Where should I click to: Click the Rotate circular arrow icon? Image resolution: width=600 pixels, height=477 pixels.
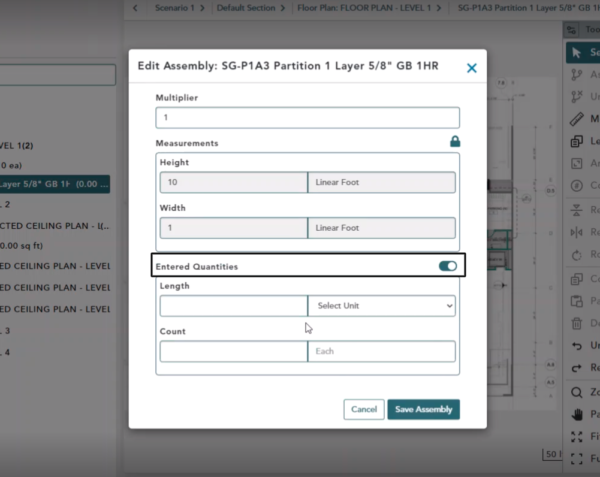click(x=576, y=254)
